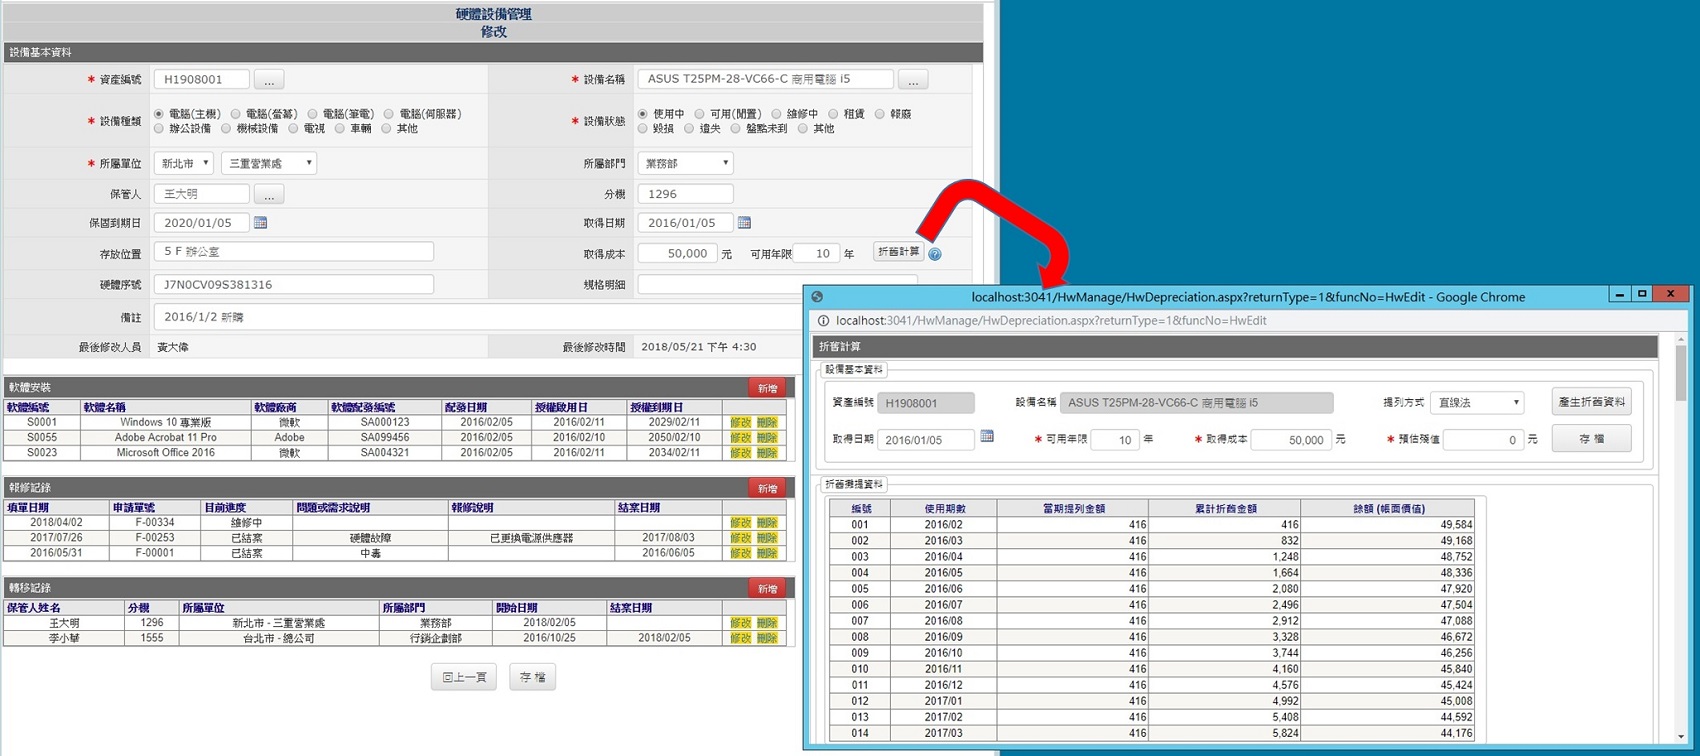Open the 業務部 department dropdown
This screenshot has width=1700, height=756.
[x=685, y=163]
